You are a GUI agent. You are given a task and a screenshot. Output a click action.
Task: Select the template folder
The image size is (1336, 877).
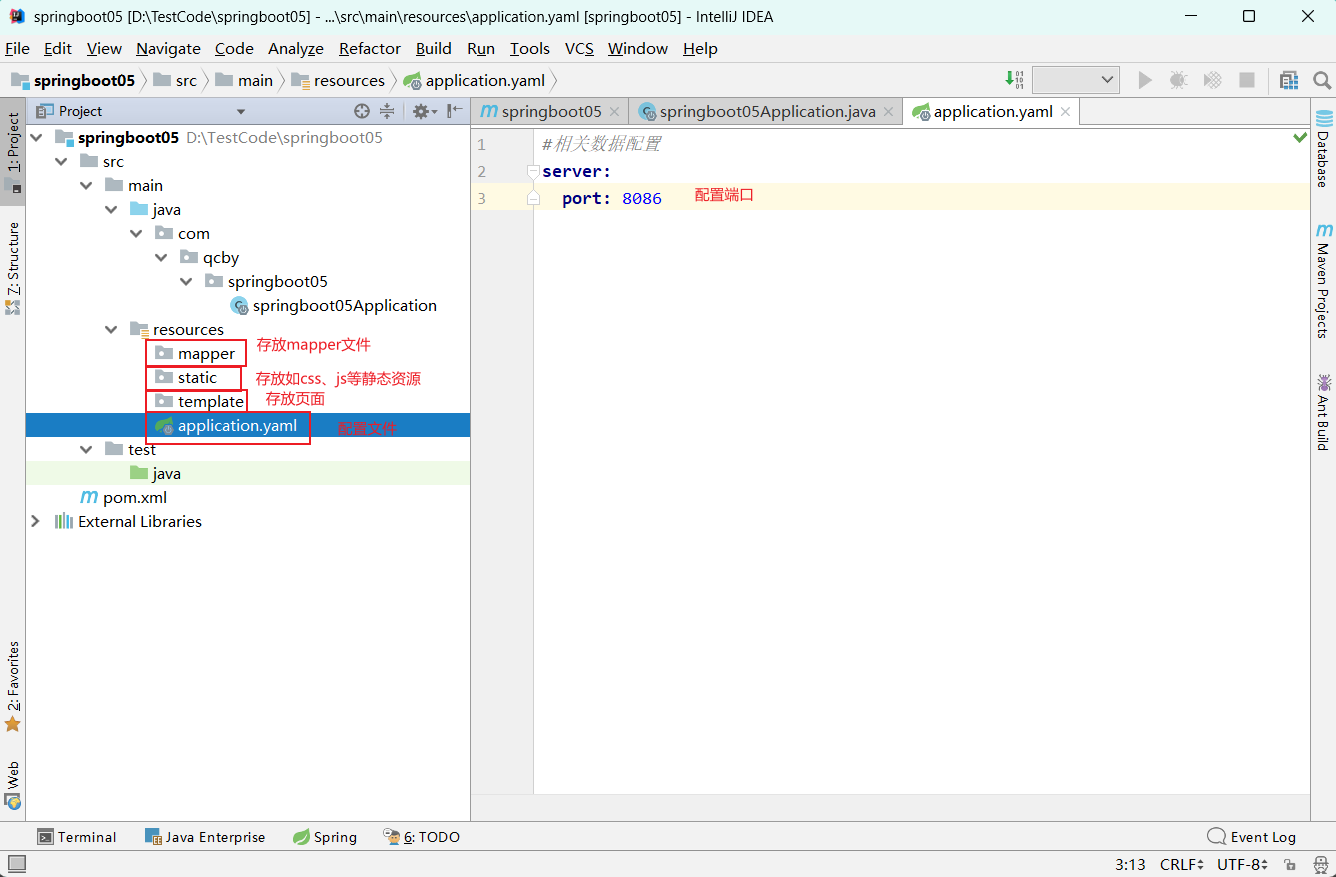(x=200, y=402)
